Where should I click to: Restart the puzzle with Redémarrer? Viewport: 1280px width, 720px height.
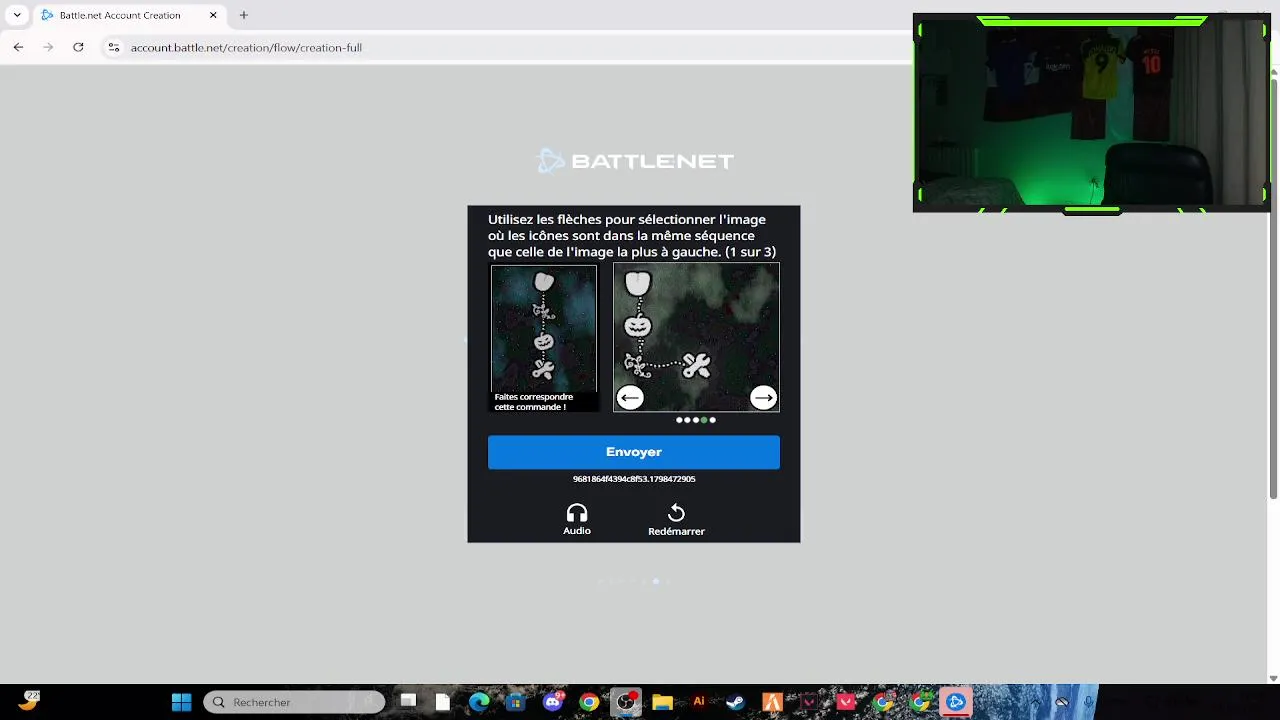[676, 519]
